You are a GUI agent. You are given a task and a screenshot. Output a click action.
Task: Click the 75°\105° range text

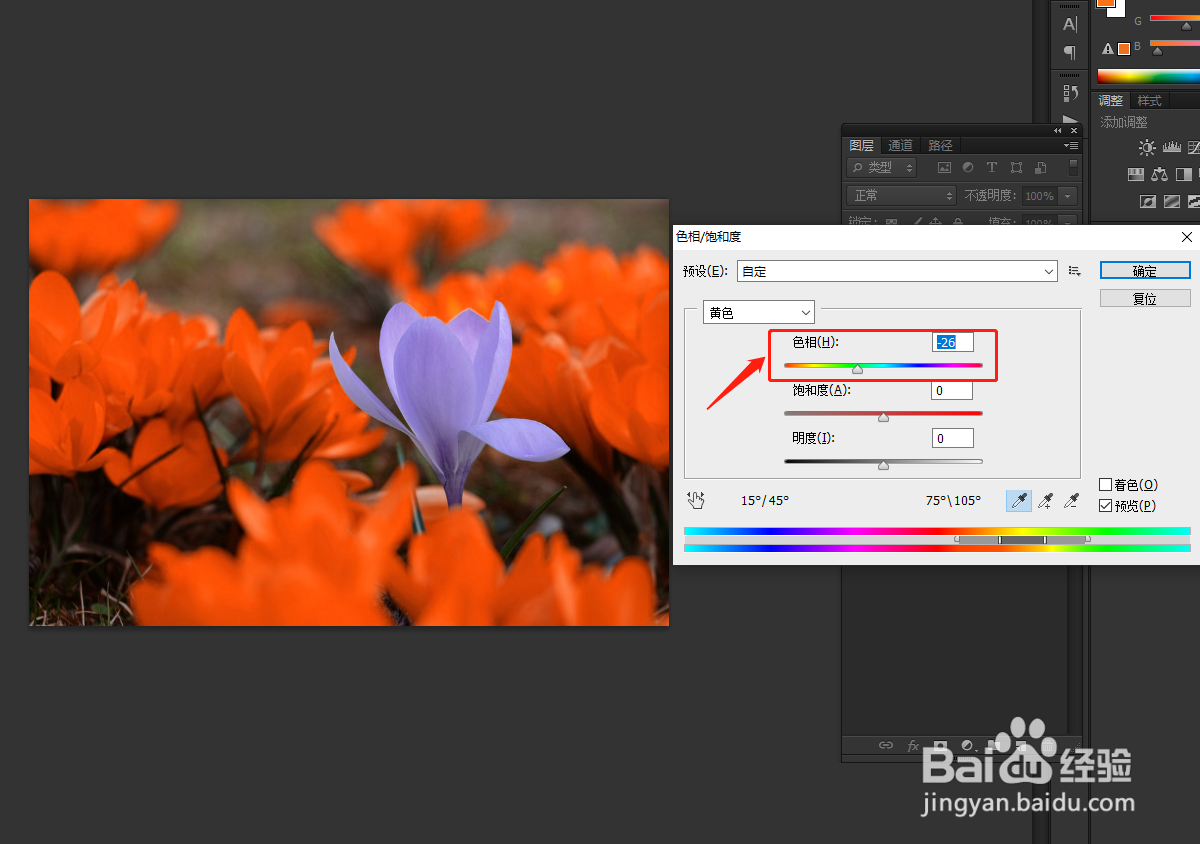pos(953,501)
